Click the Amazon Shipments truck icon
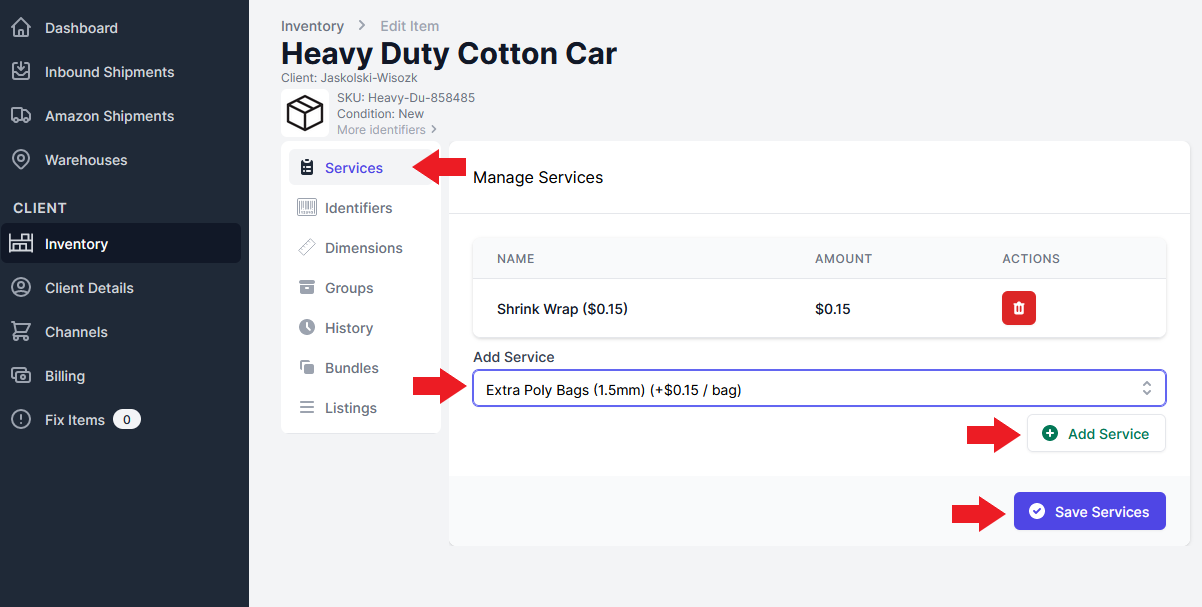The width and height of the screenshot is (1202, 607). 20,116
